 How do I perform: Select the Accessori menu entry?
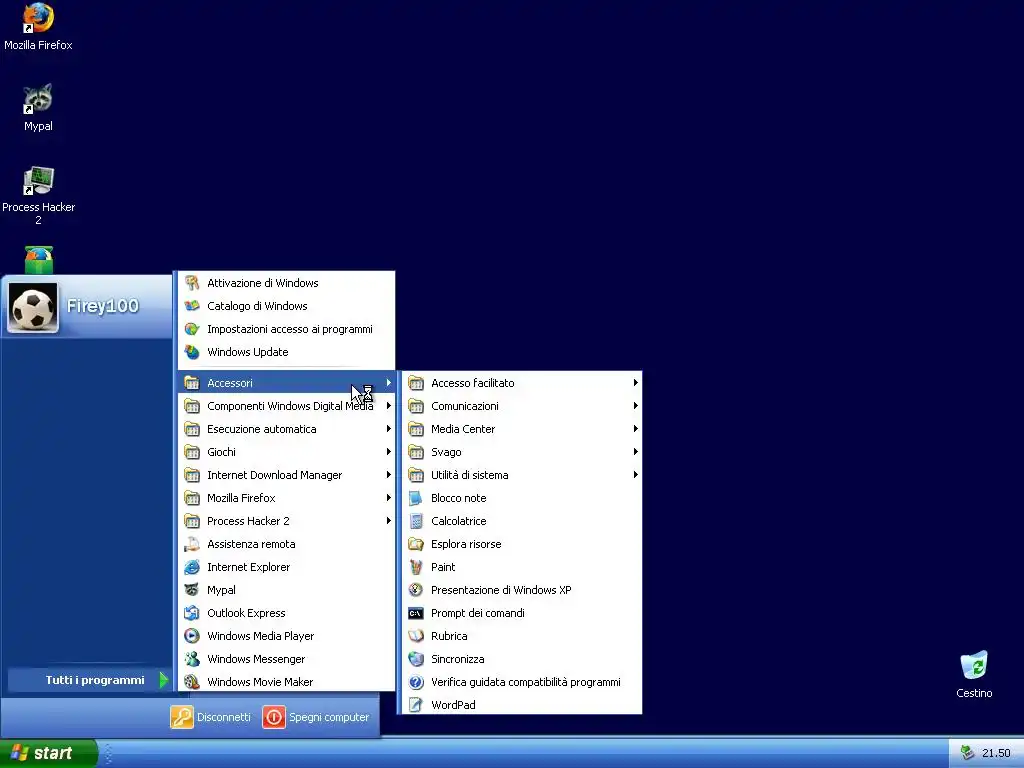pyautogui.click(x=287, y=383)
